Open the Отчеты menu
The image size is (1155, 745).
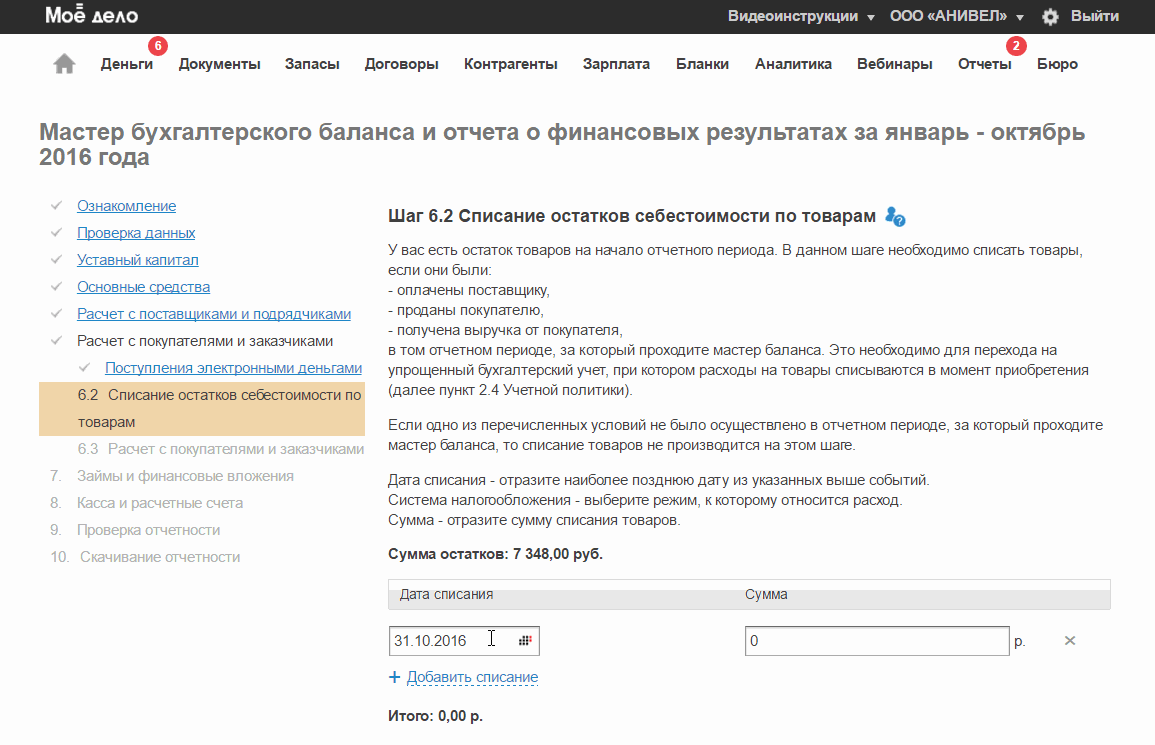(x=984, y=64)
